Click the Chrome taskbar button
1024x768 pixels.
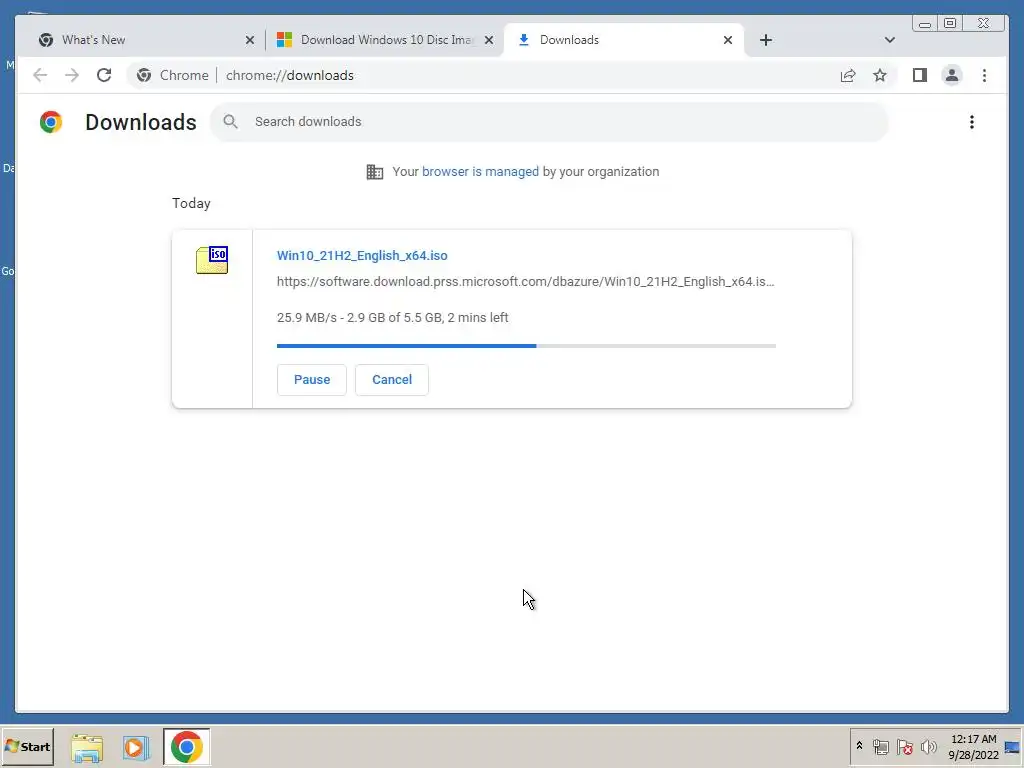pos(187,746)
